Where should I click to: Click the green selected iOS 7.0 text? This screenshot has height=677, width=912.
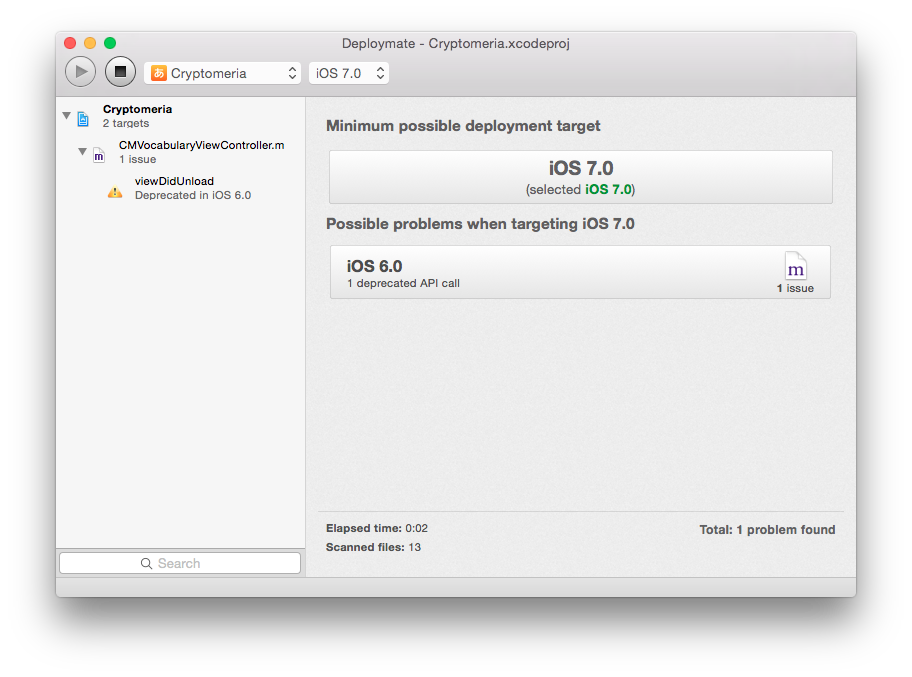coord(608,190)
